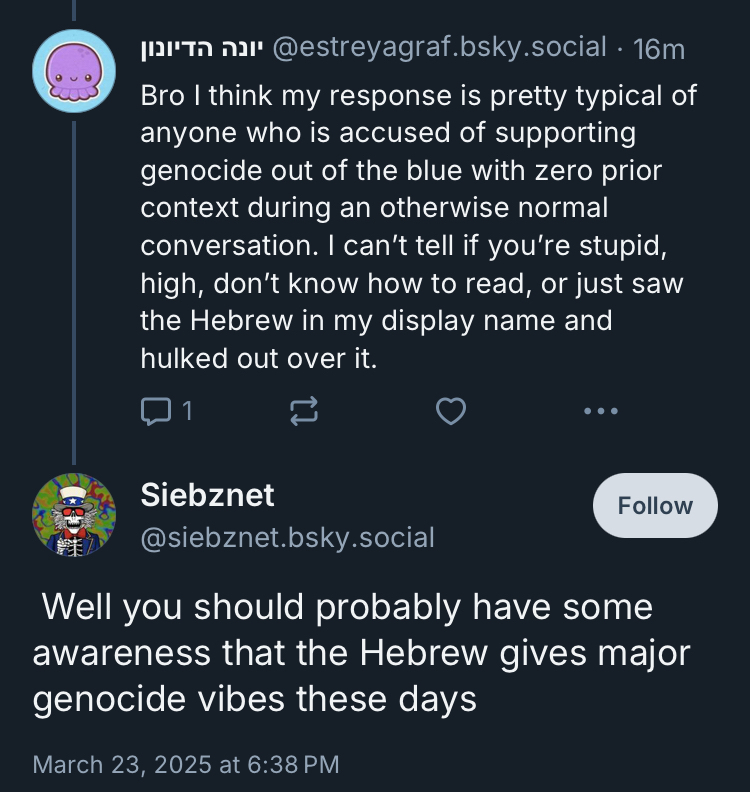Click the reply speech bubble icon

click(x=156, y=410)
